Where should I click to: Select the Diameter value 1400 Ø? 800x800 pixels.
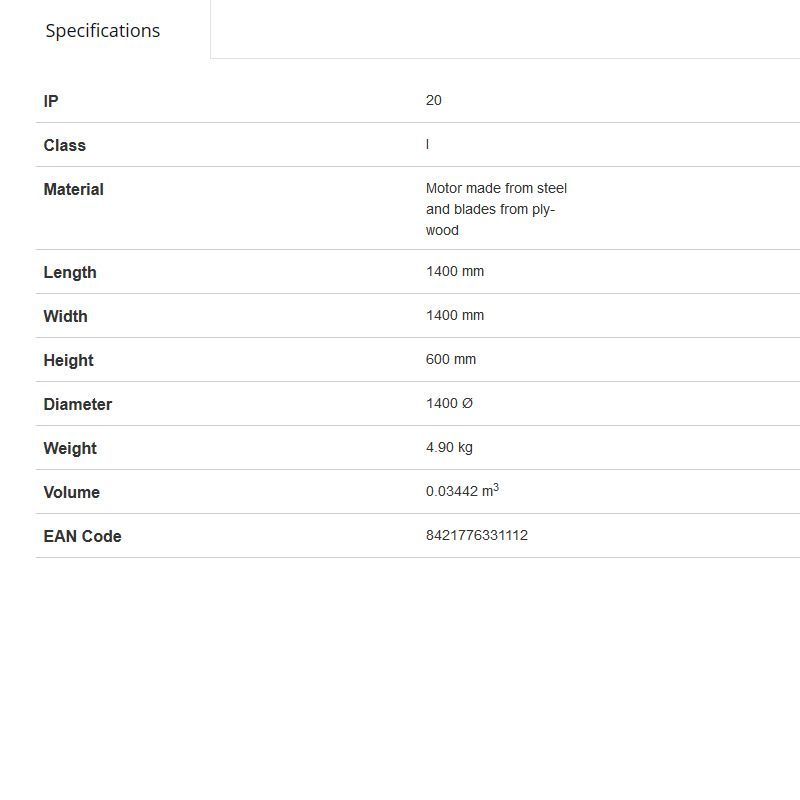pos(449,403)
